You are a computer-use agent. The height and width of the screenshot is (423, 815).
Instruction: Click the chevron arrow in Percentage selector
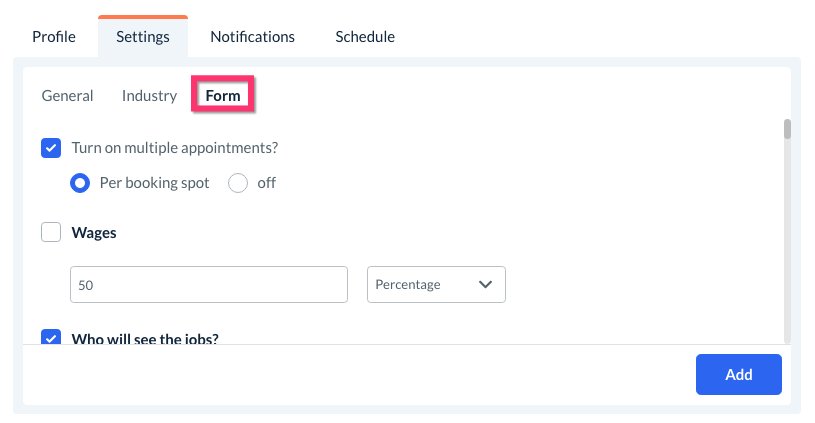(486, 284)
